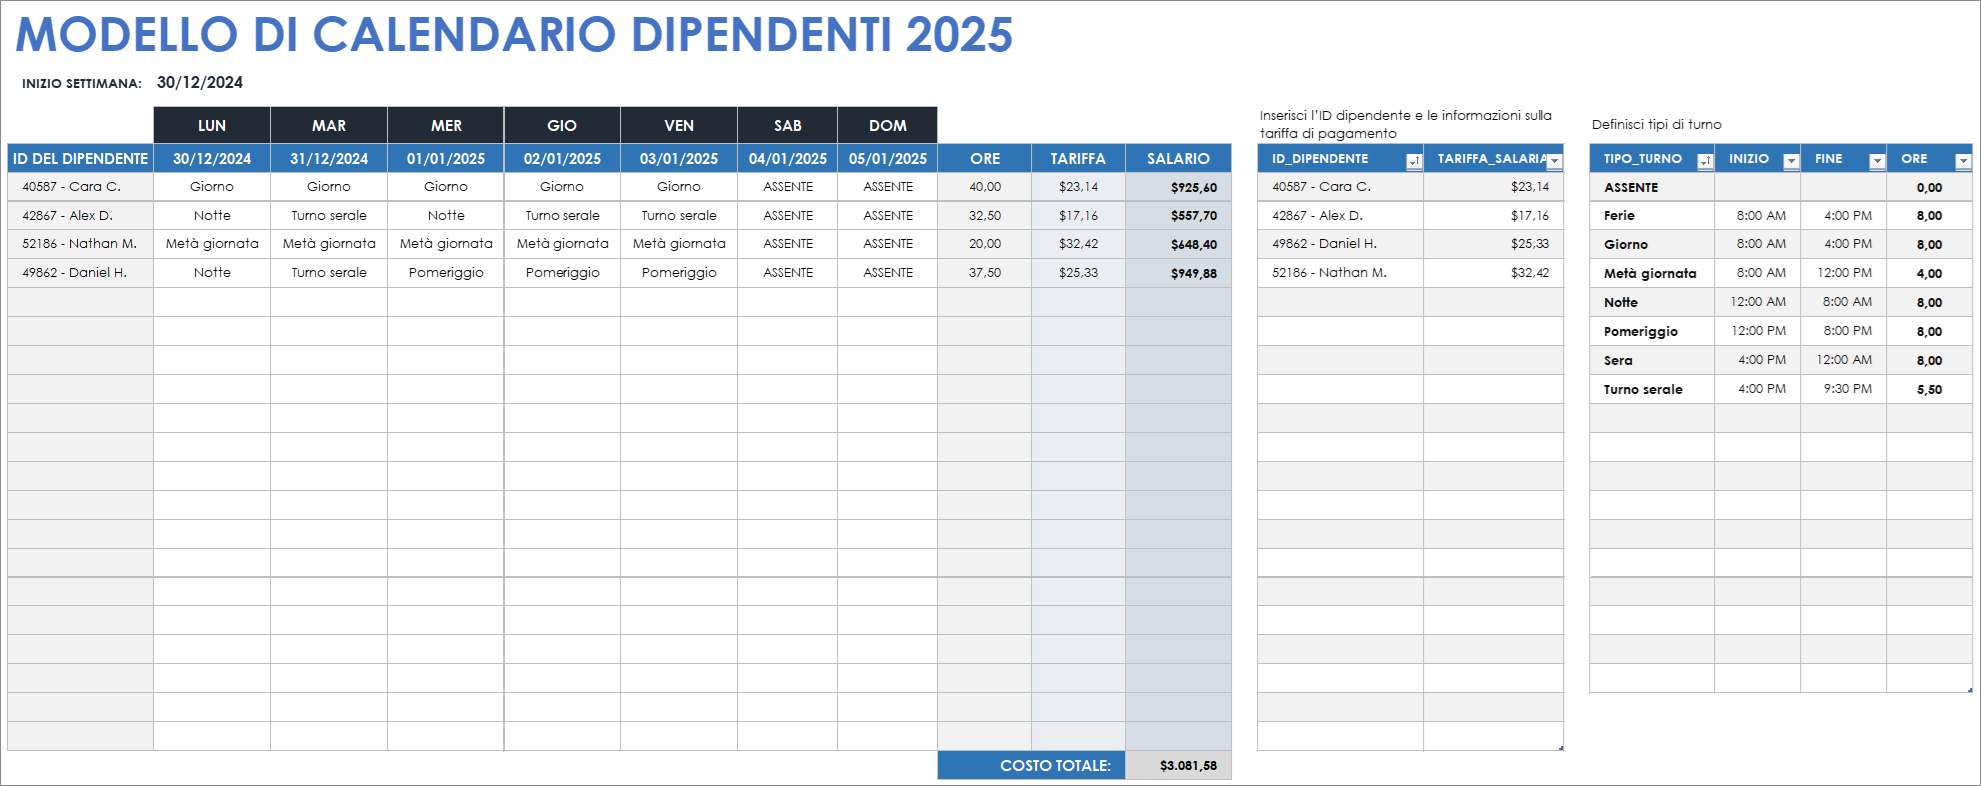
Task: Click Alex D.'s Sunday ASSENTE cell
Action: click(x=888, y=215)
